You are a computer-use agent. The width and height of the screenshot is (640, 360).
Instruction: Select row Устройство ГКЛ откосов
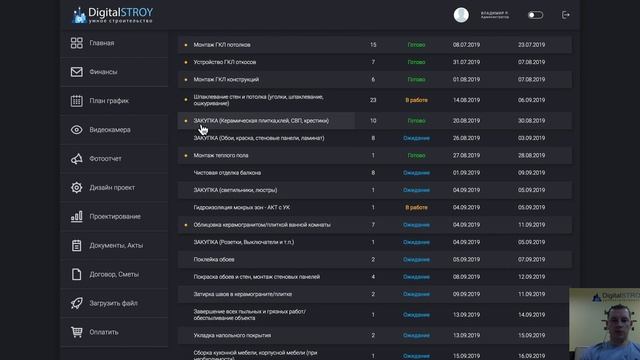point(375,62)
